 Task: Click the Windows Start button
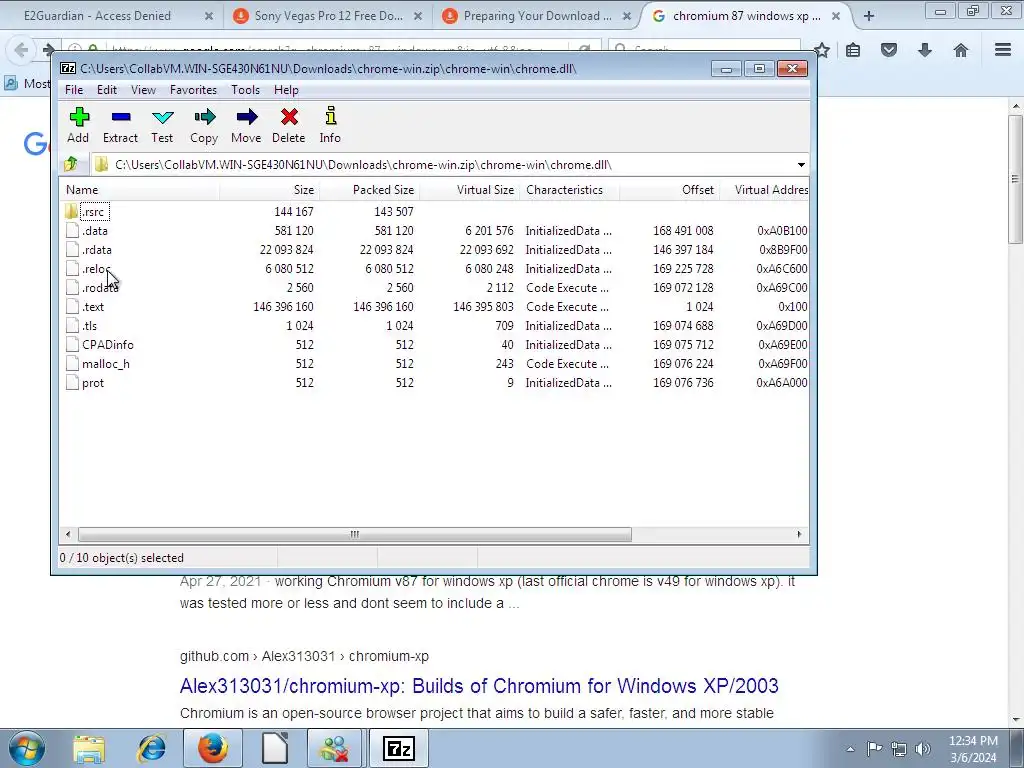pos(27,749)
